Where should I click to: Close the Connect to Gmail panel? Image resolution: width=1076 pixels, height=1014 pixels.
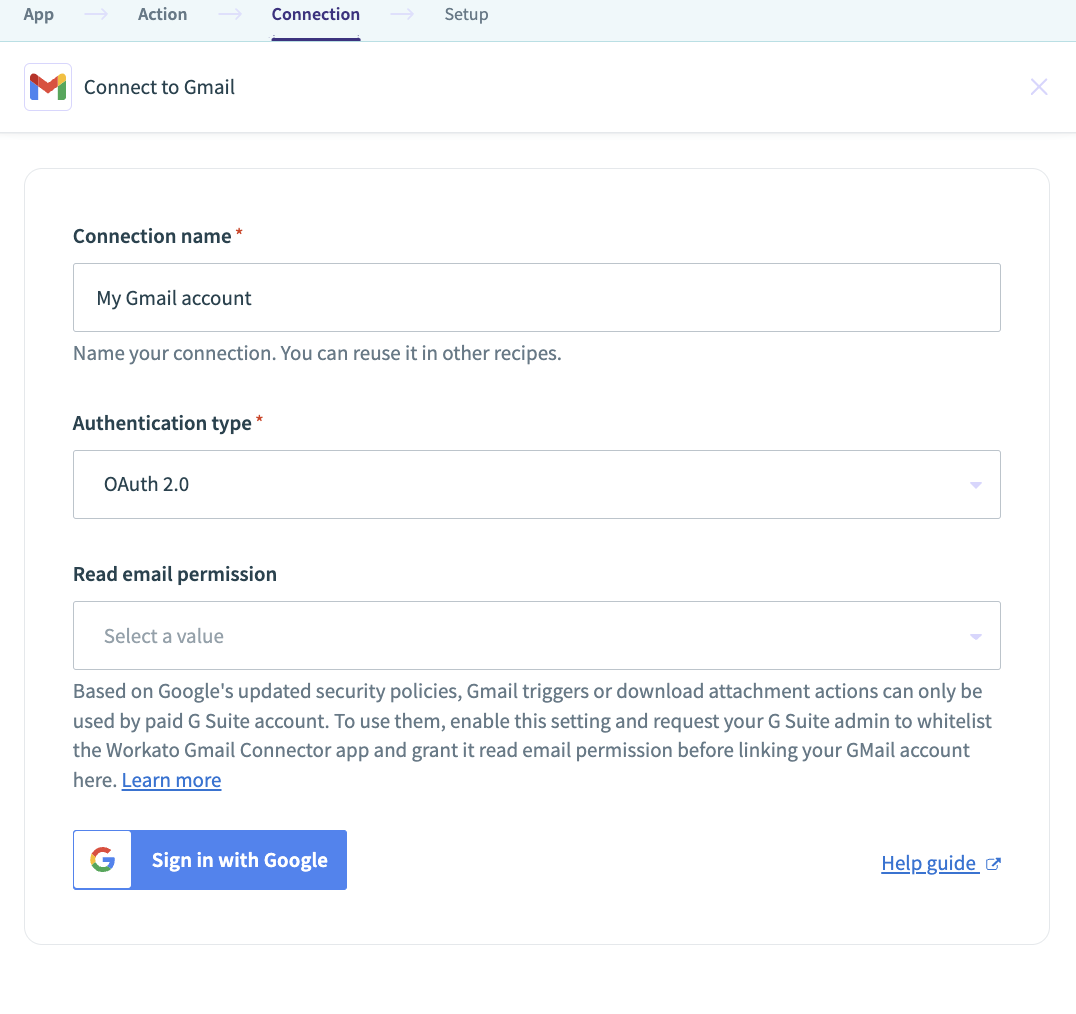(x=1038, y=87)
